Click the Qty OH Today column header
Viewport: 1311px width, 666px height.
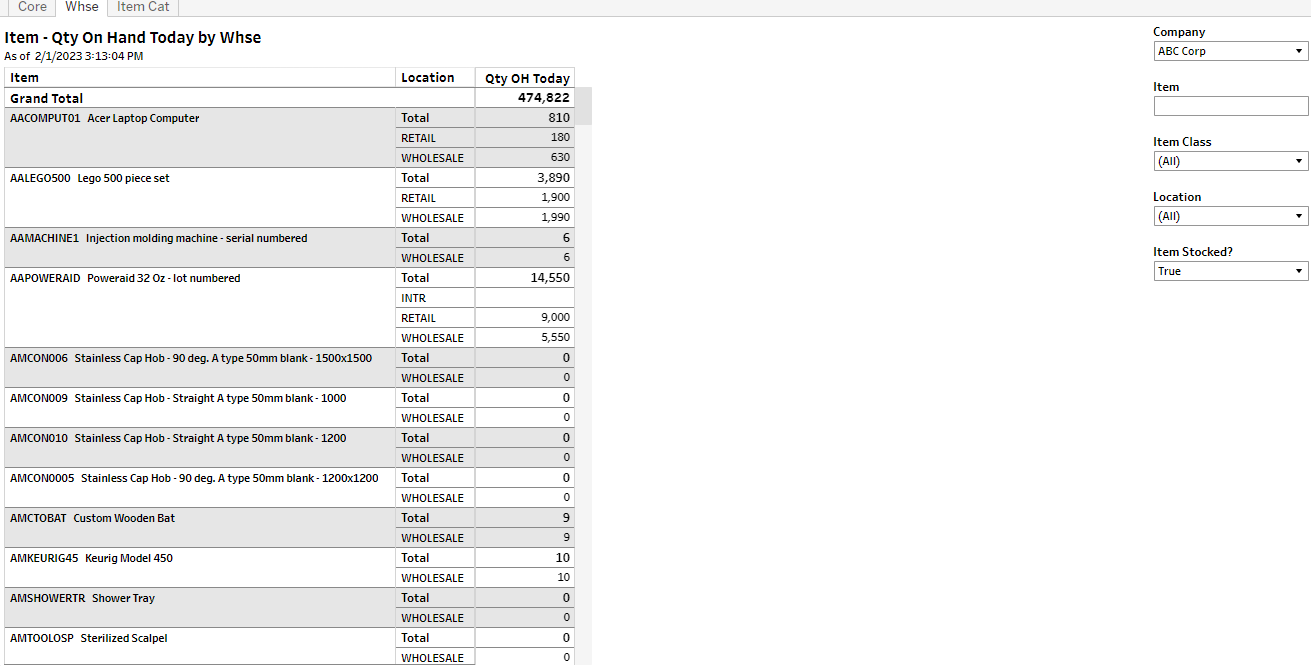click(527, 78)
